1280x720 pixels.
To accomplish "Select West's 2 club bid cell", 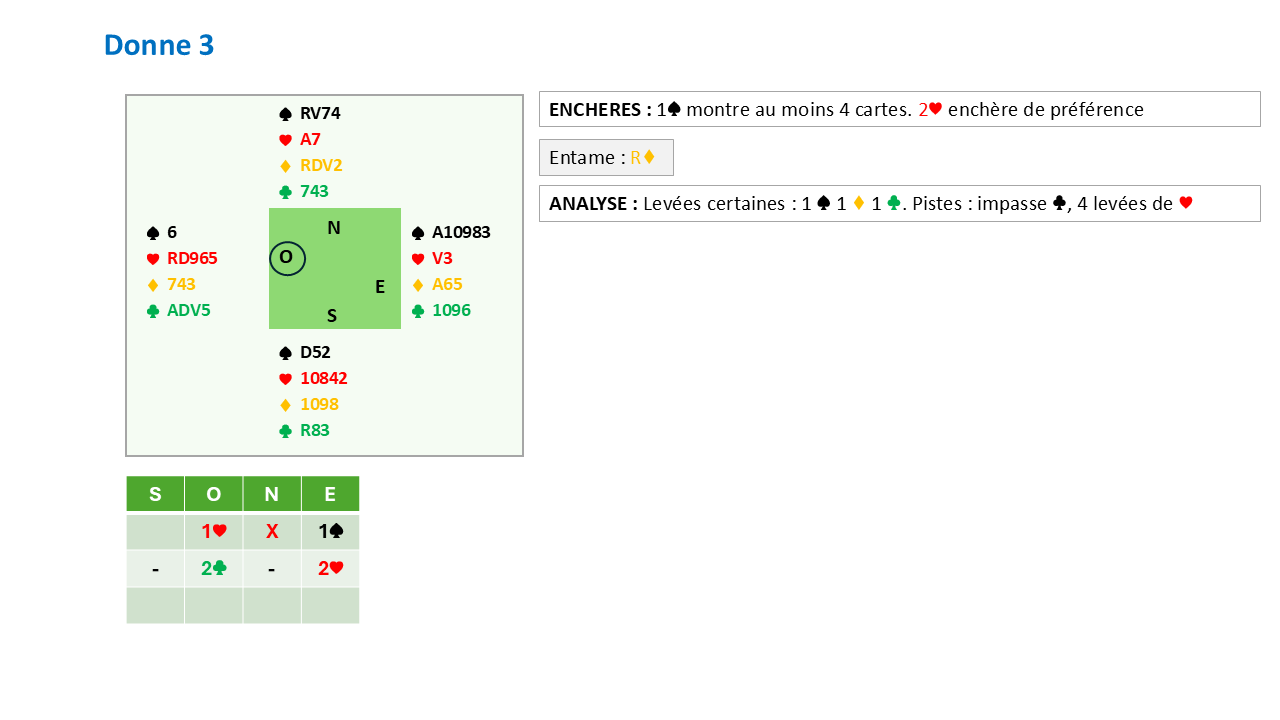I will point(213,569).
